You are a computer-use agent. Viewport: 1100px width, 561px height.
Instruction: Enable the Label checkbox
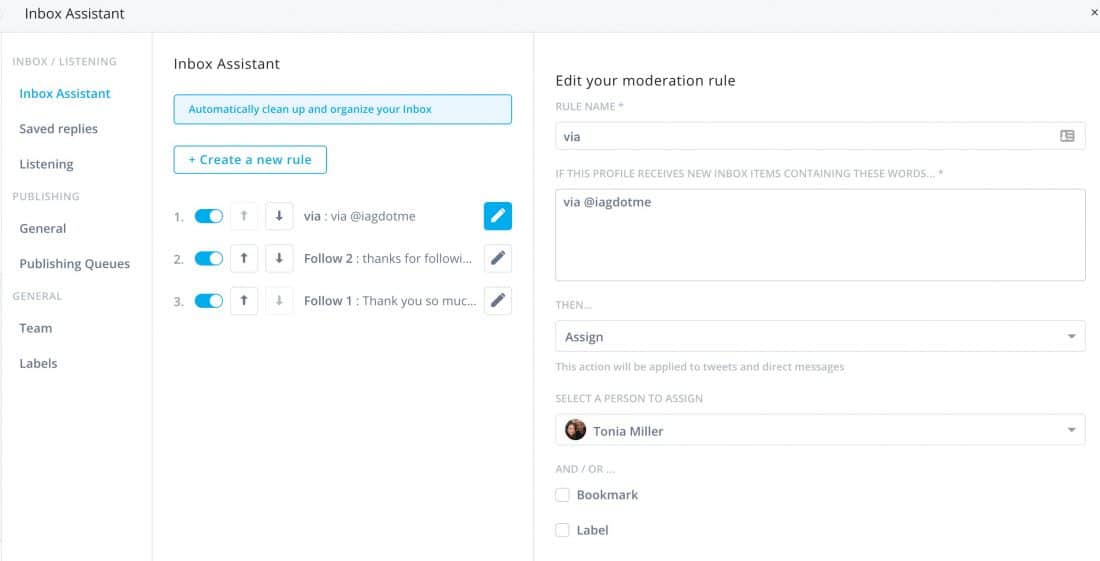[562, 530]
